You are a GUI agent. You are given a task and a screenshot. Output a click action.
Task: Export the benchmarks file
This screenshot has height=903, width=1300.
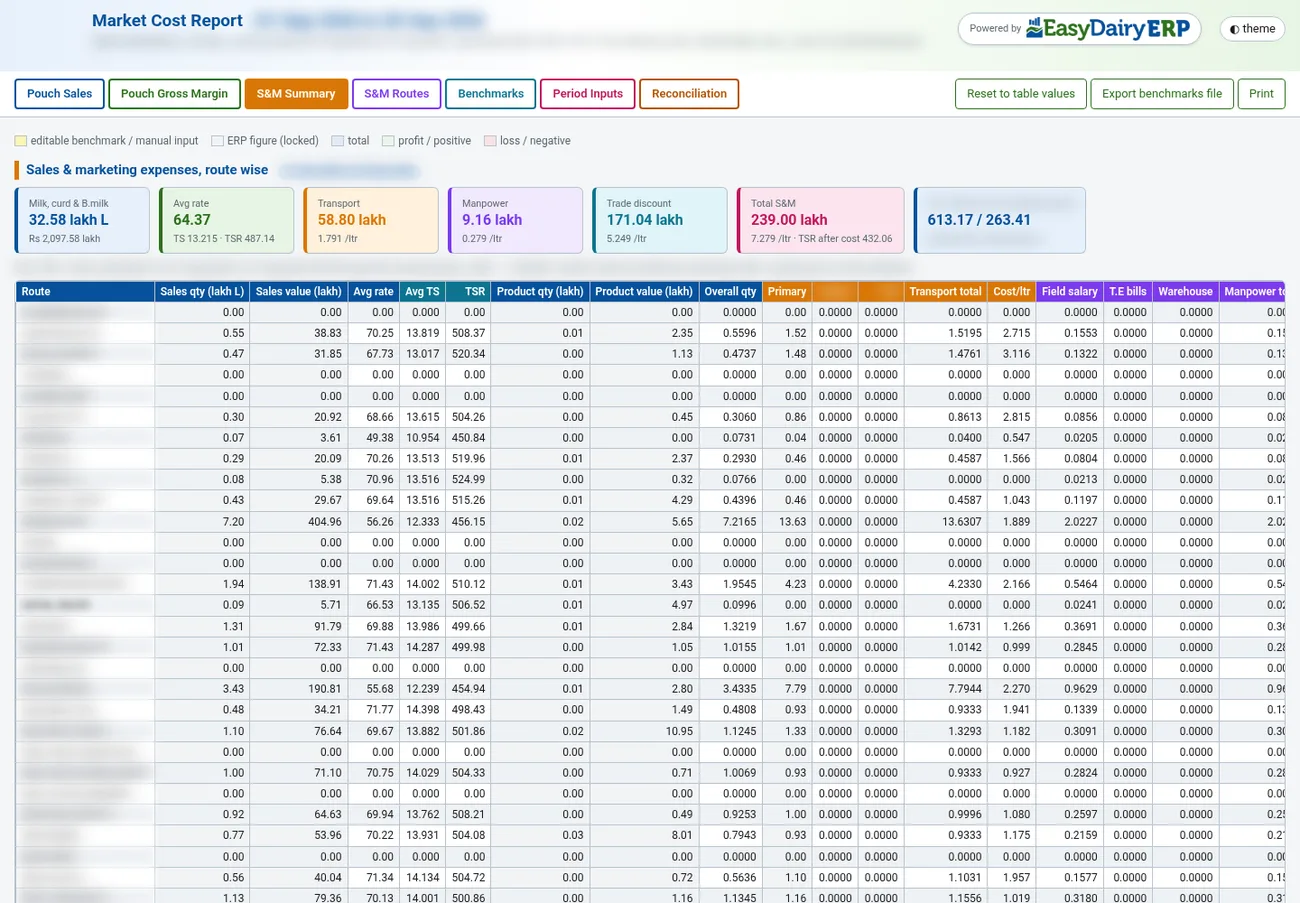point(1162,94)
